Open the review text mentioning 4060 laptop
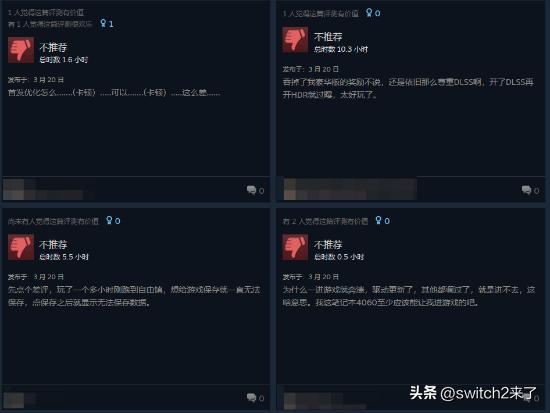Viewport: 550px width, 413px height. [x=409, y=296]
